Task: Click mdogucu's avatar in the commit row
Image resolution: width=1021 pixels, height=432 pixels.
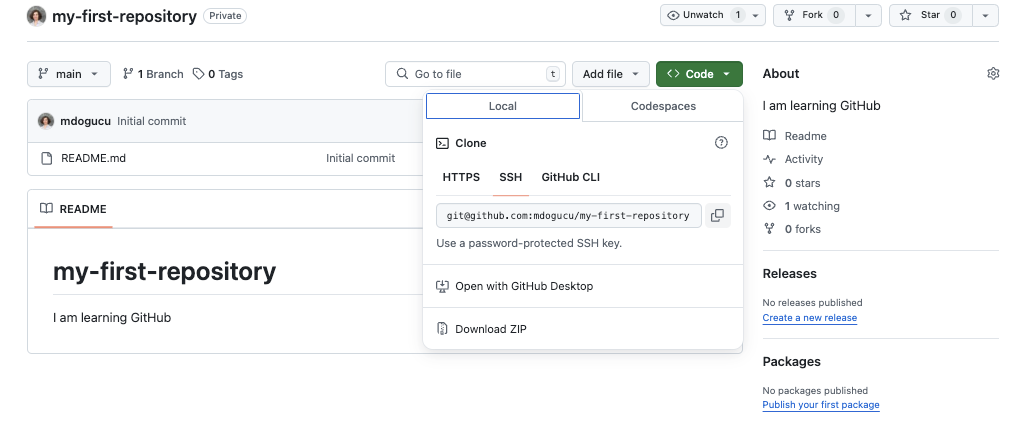Action: 46,121
